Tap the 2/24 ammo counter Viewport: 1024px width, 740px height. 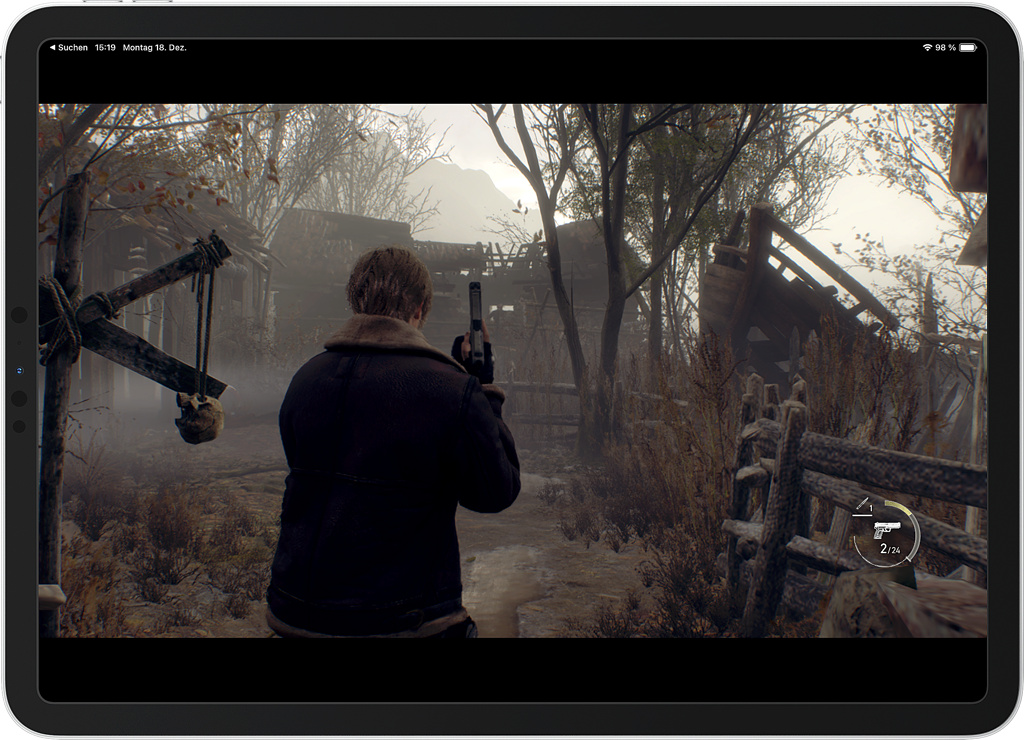(890, 549)
